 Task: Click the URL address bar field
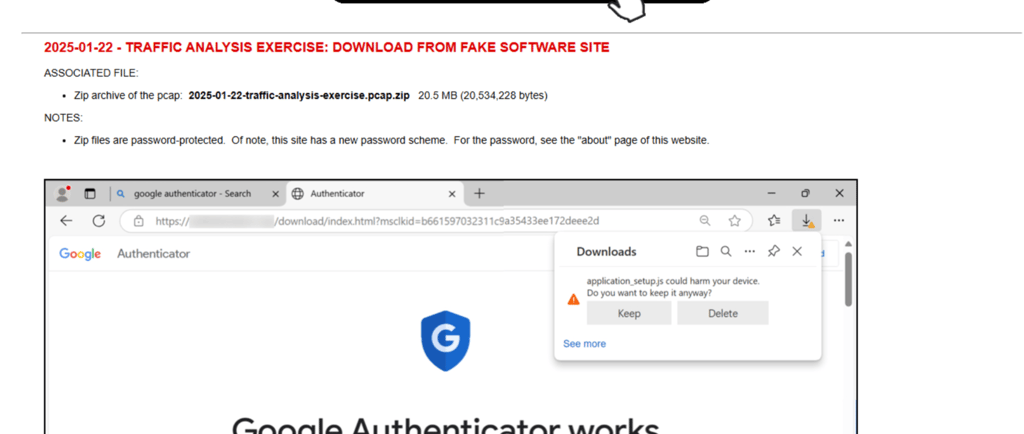[420, 221]
